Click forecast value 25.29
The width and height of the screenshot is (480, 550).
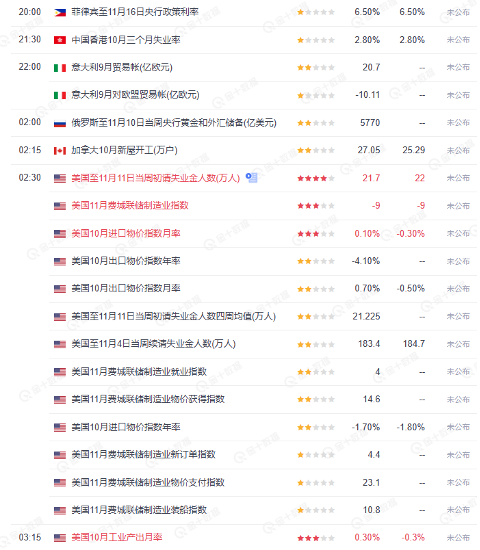pos(414,150)
